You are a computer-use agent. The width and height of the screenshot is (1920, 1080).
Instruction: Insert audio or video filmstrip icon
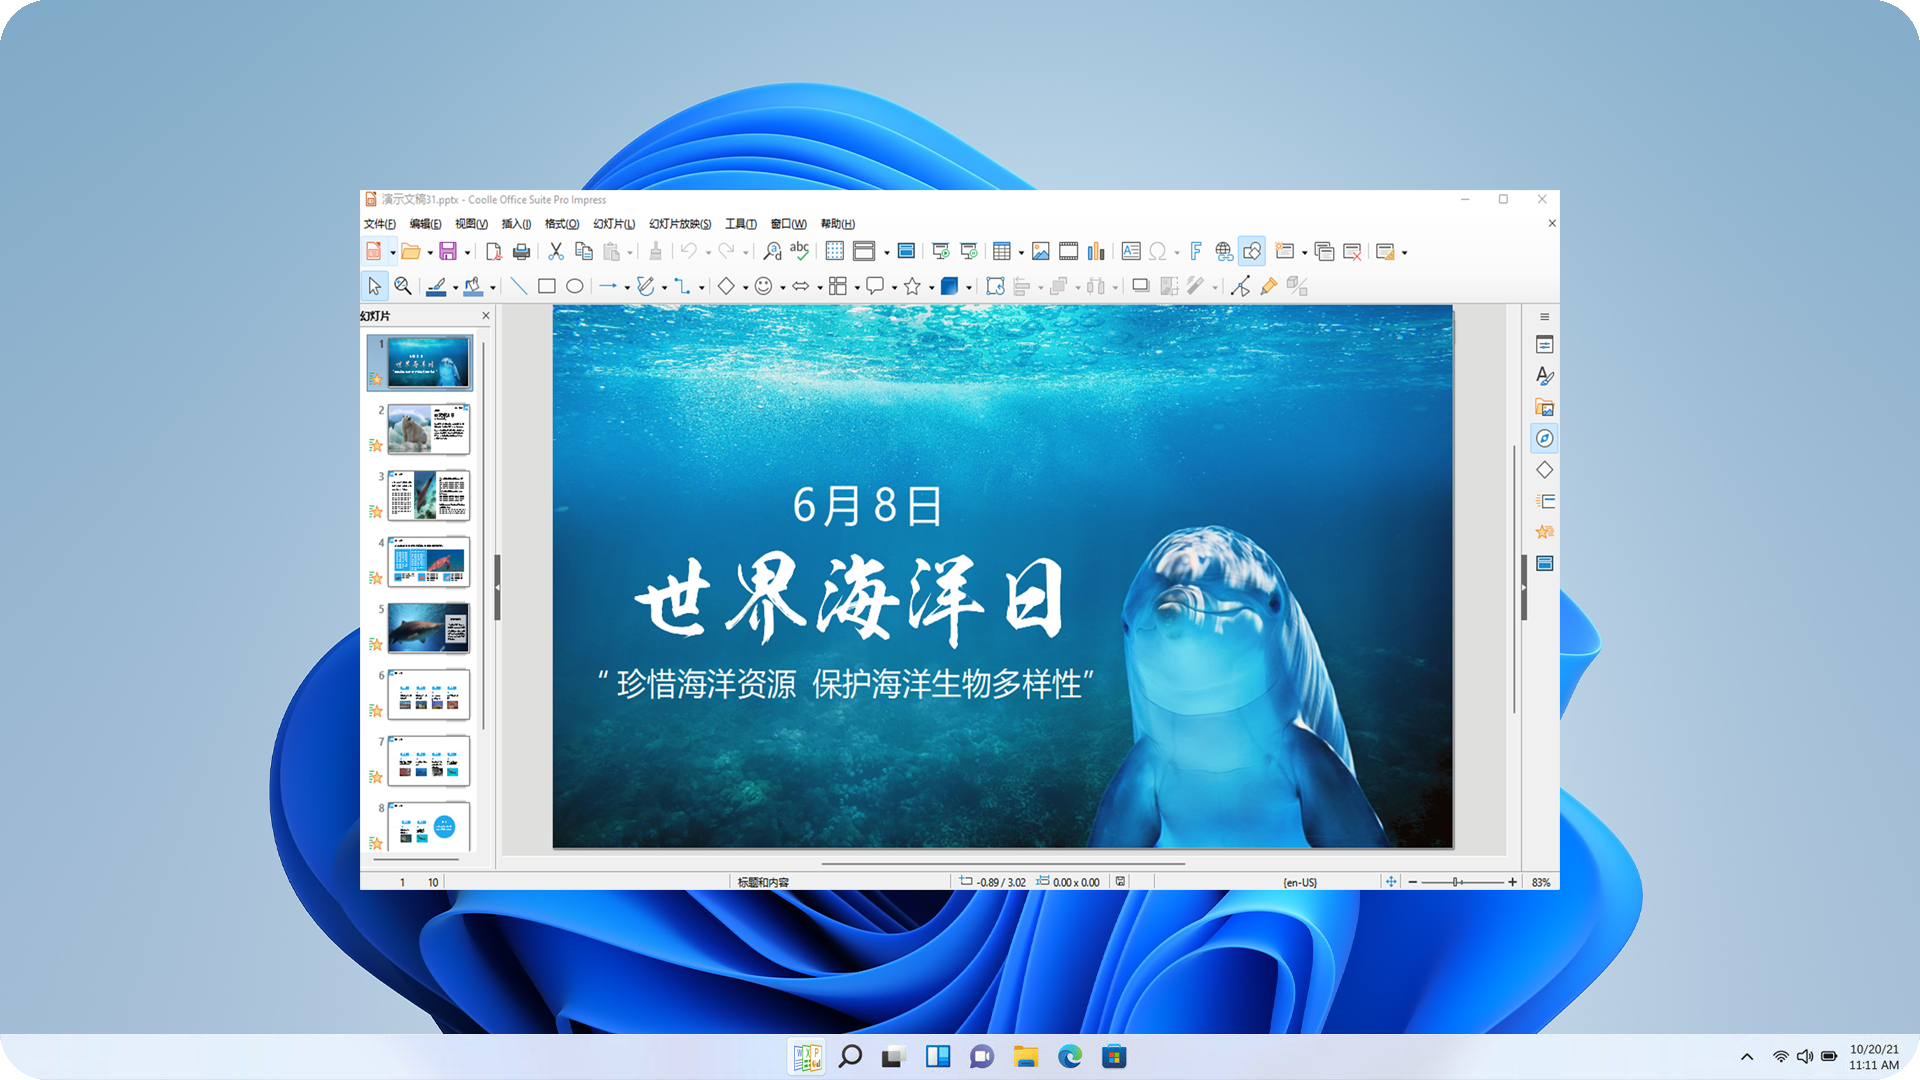pos(1068,251)
